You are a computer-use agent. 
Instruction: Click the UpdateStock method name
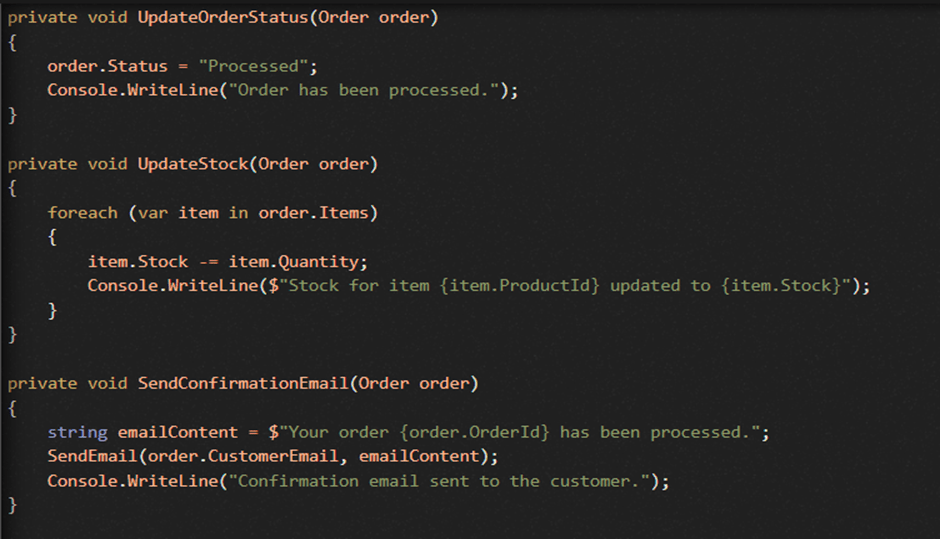(193, 164)
